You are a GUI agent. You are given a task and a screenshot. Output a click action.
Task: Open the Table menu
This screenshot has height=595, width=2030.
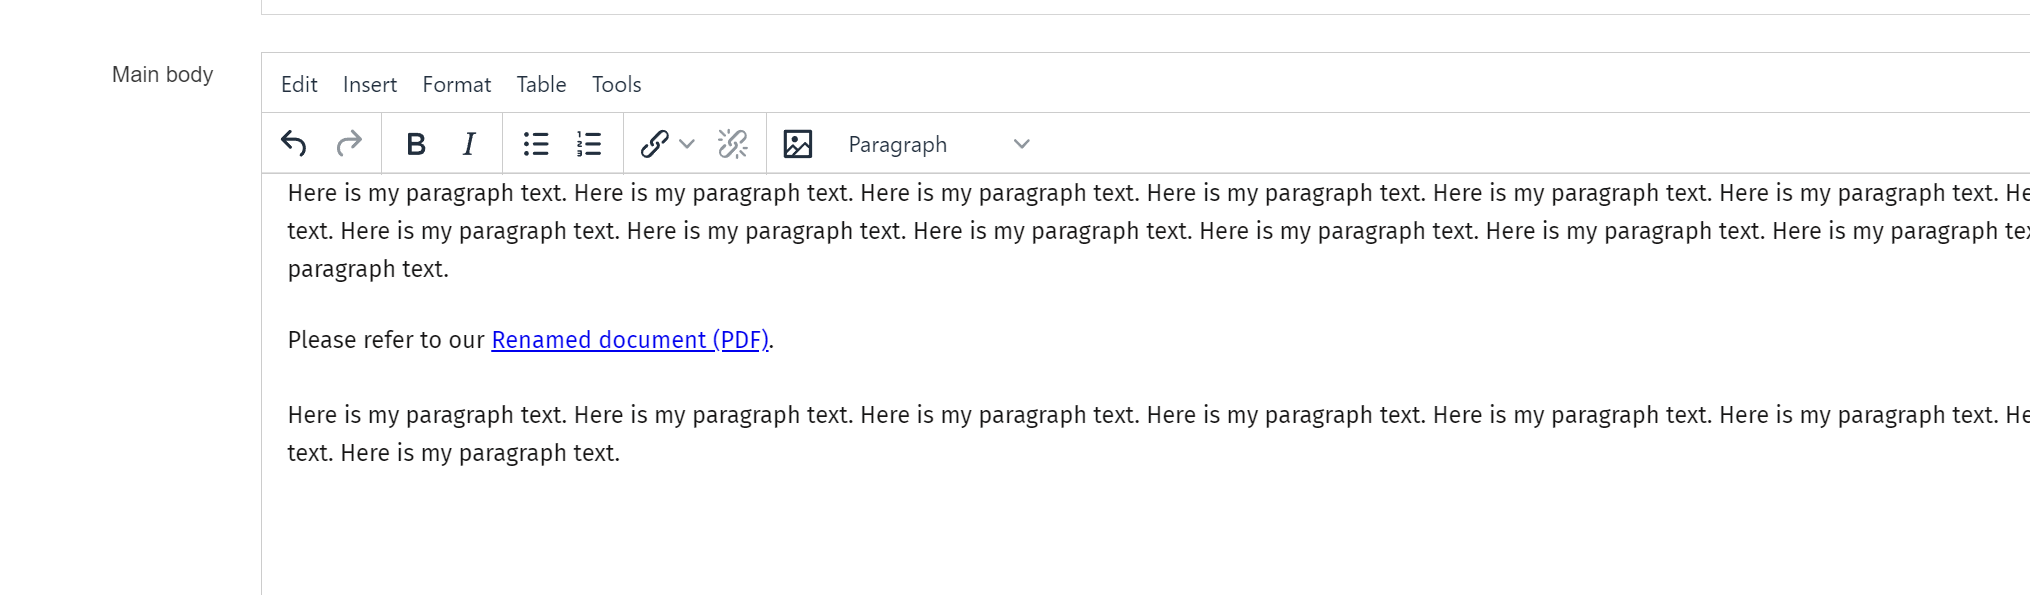541,85
